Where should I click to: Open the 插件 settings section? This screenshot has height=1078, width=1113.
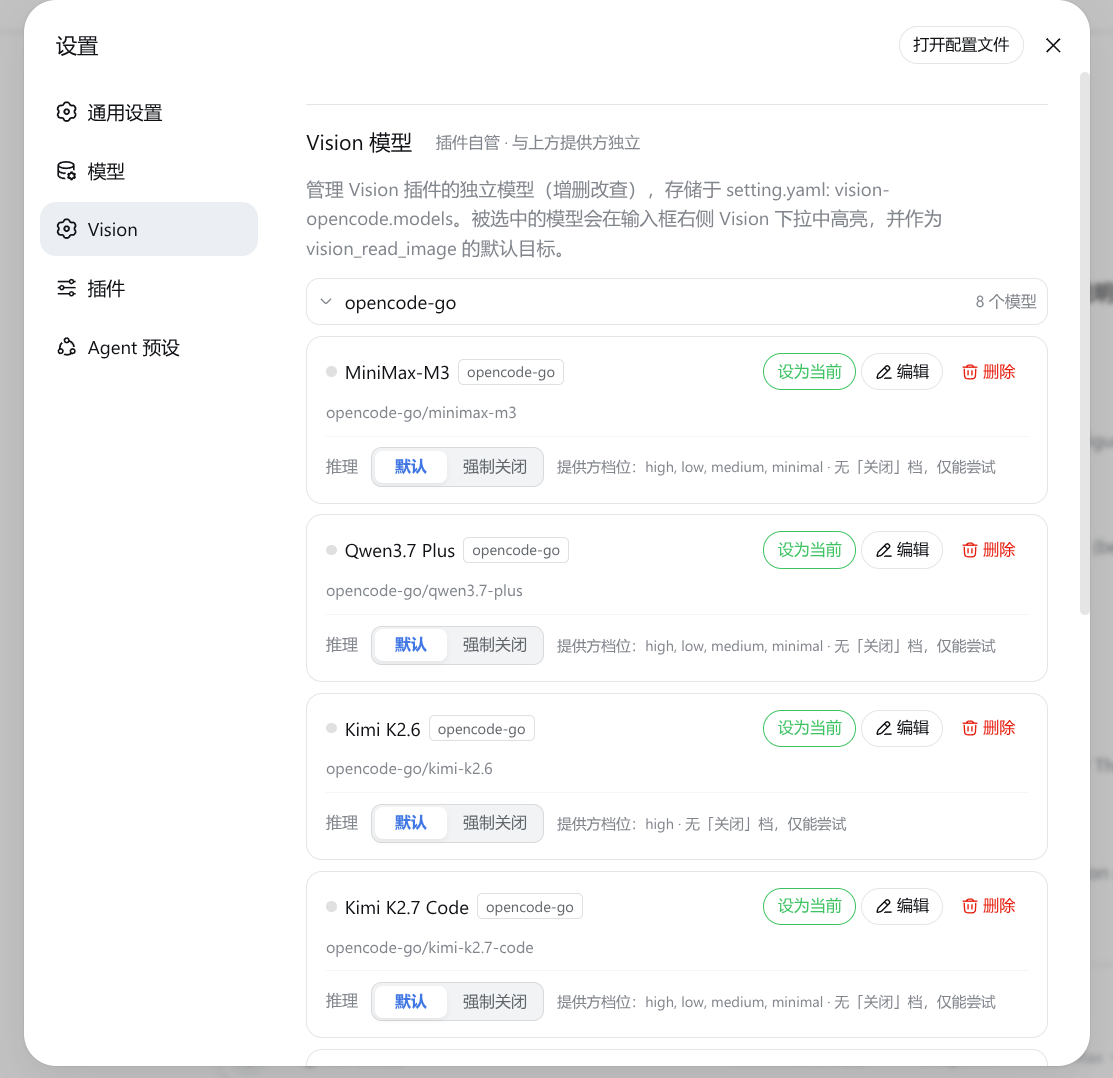click(x=149, y=288)
